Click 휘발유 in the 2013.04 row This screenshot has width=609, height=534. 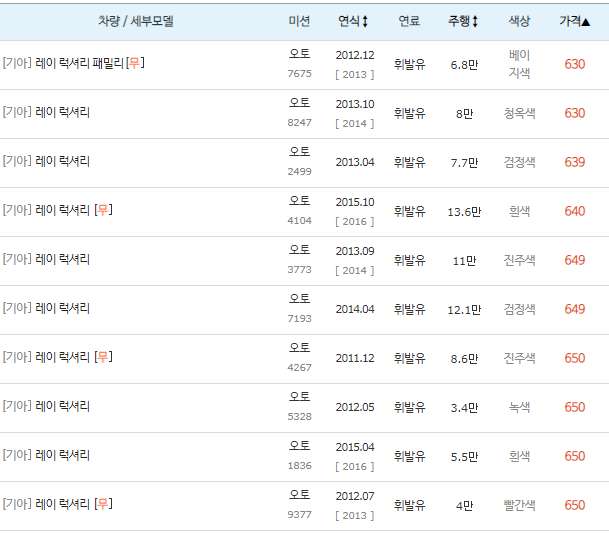[x=409, y=162]
